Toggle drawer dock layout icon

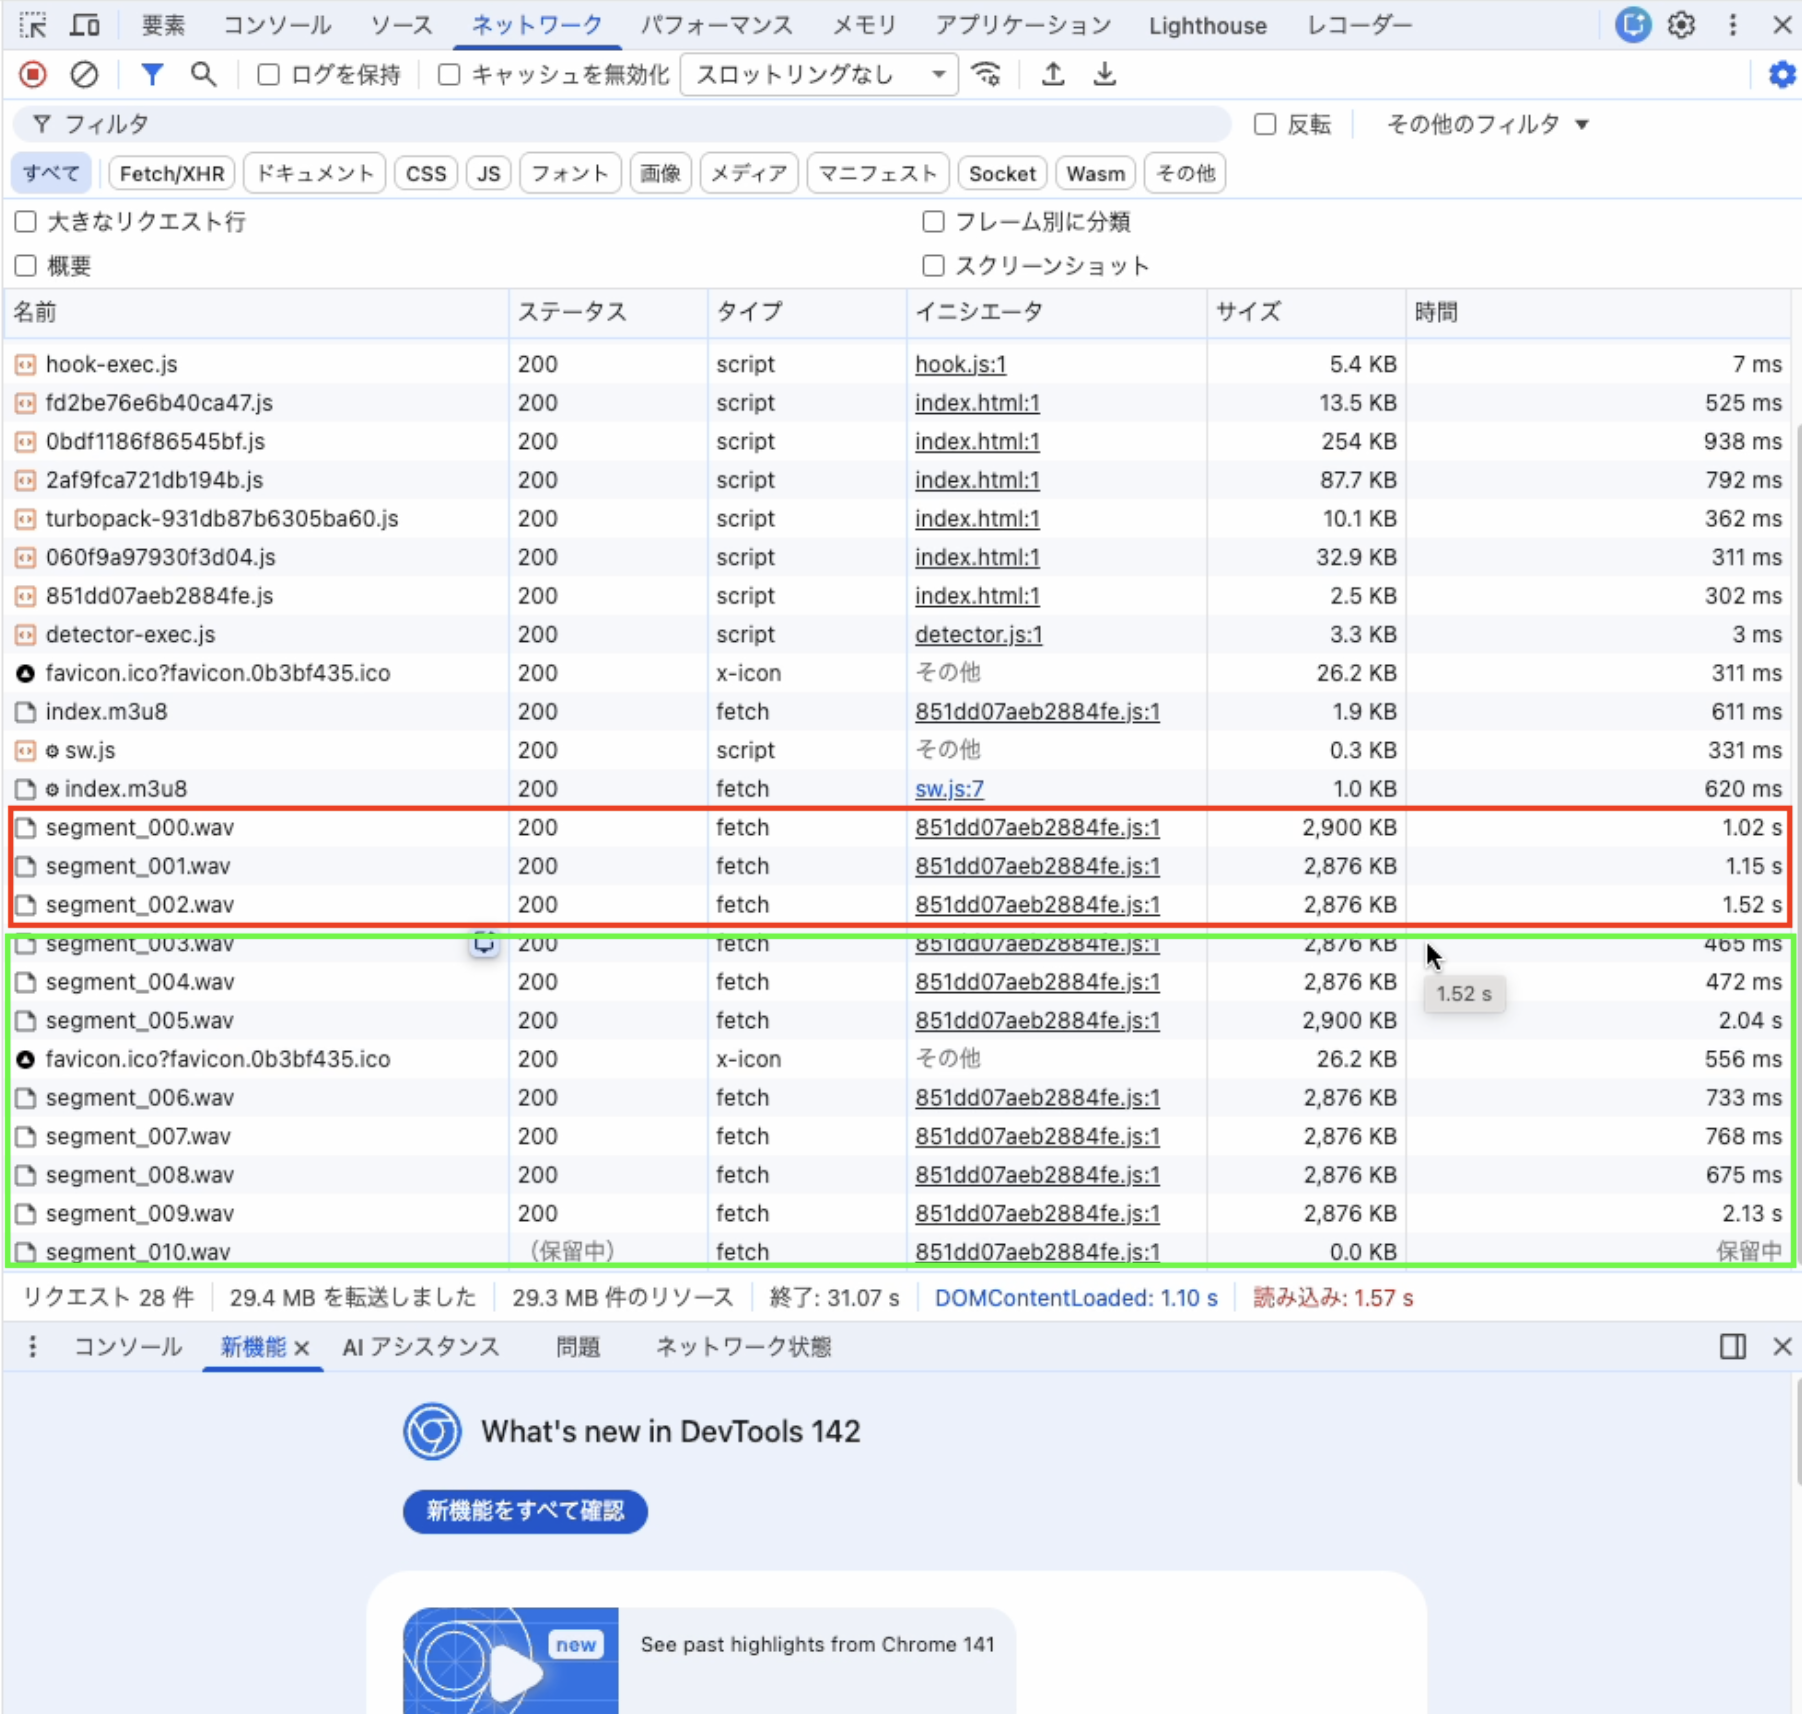coord(1733,1347)
